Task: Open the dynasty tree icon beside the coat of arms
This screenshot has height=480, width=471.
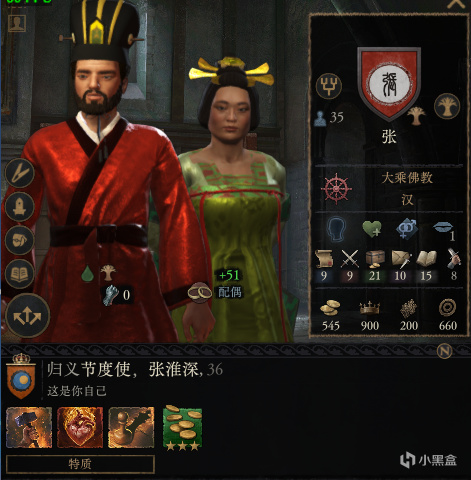Action: point(447,106)
